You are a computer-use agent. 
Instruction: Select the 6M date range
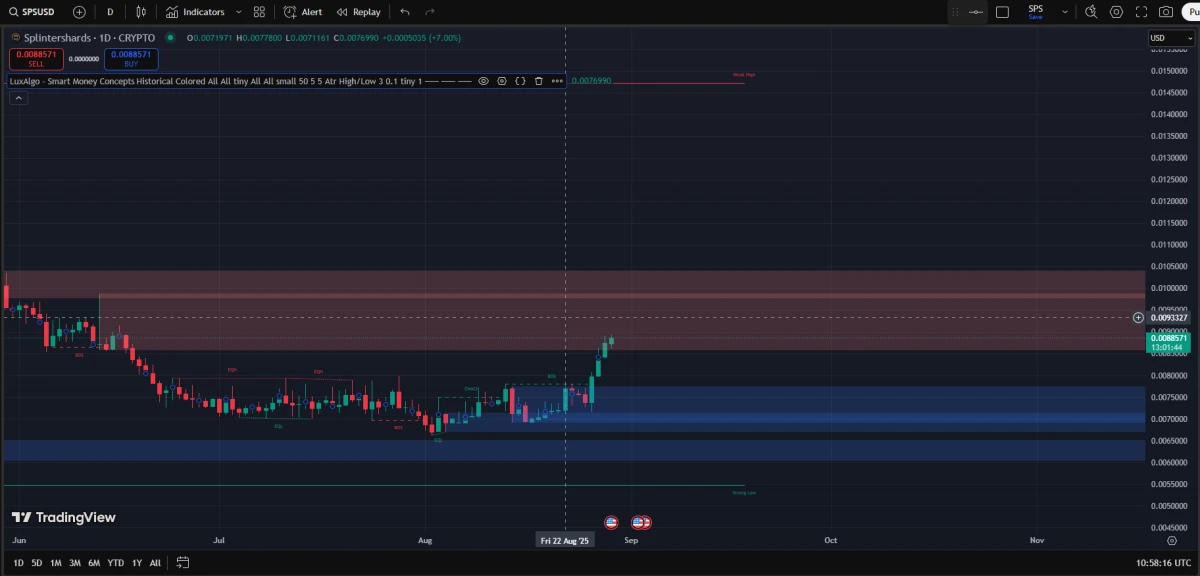94,563
